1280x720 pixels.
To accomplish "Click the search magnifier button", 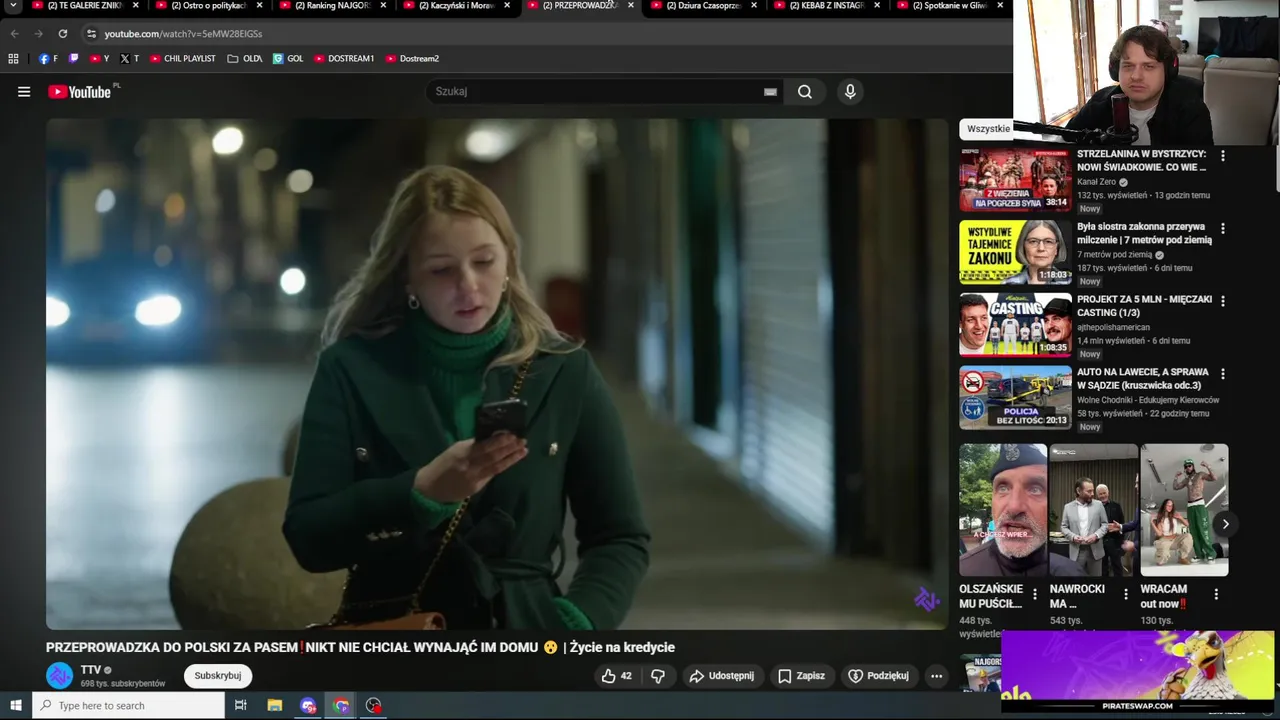I will (805, 92).
